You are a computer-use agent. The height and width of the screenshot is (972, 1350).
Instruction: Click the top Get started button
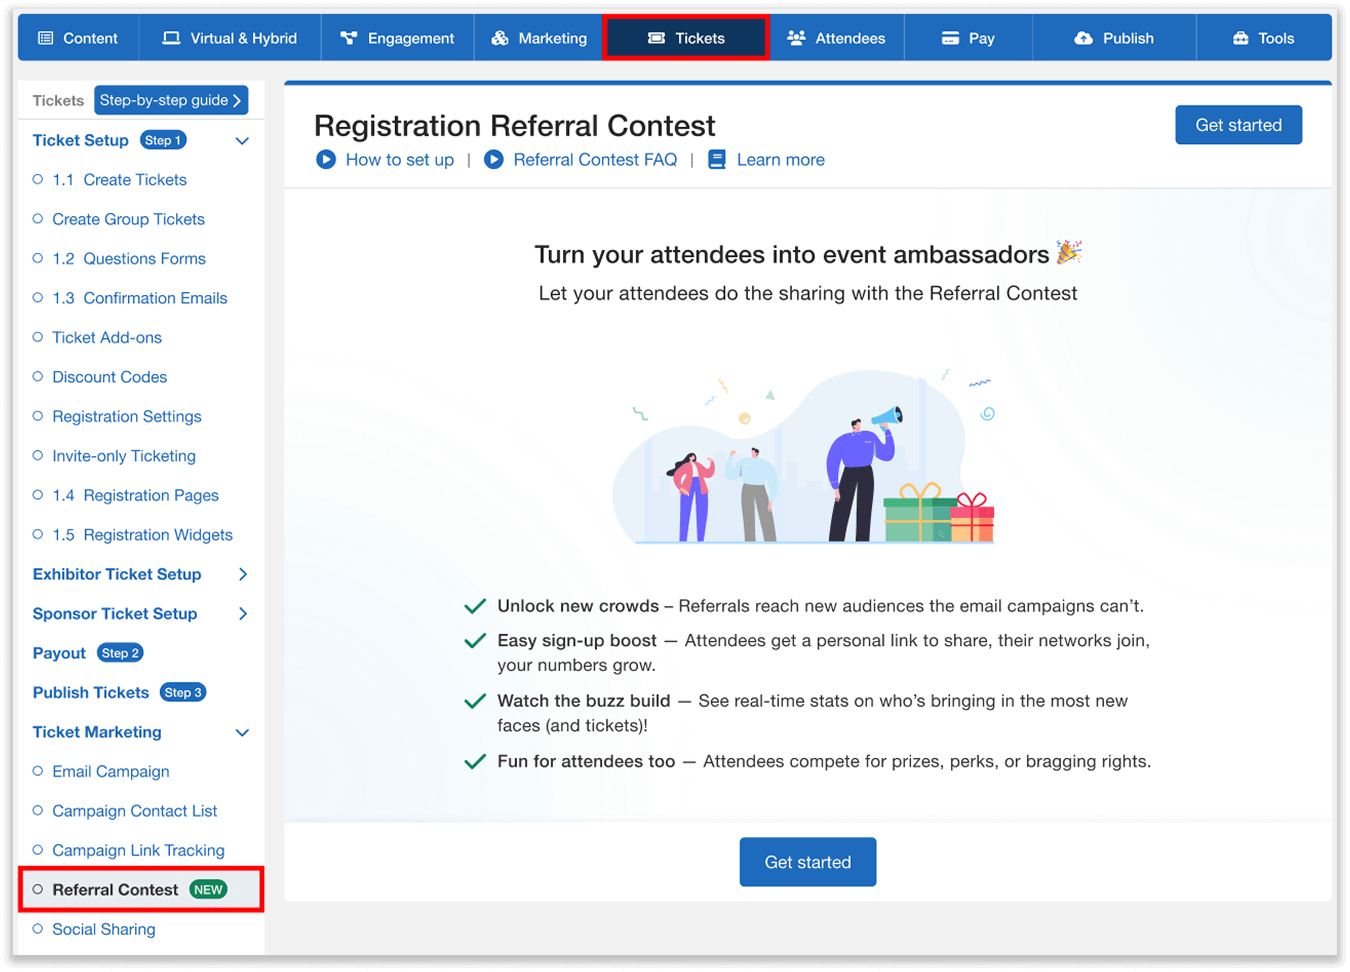point(1238,124)
